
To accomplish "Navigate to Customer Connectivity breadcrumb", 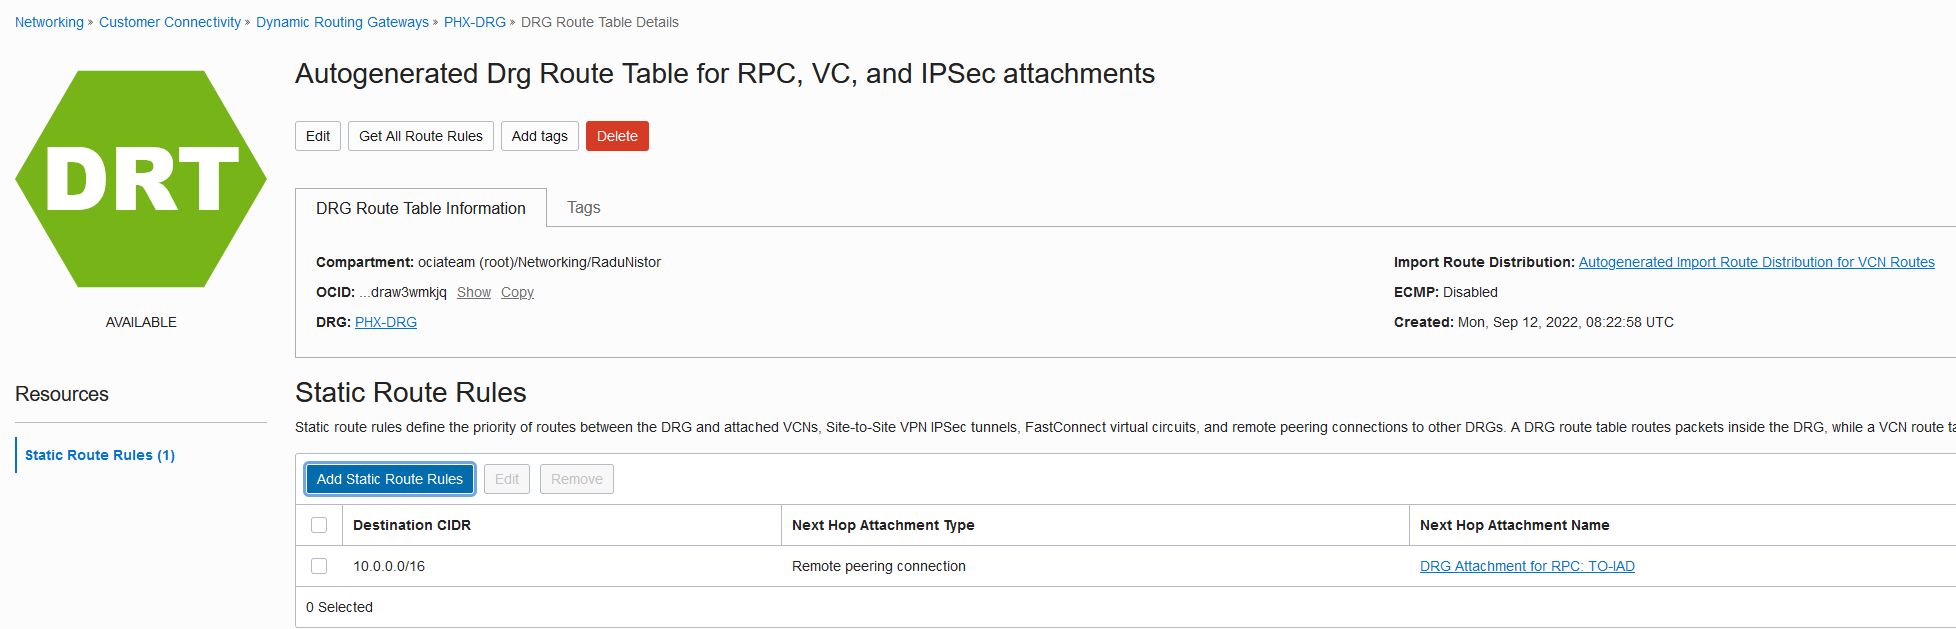I will tap(170, 22).
